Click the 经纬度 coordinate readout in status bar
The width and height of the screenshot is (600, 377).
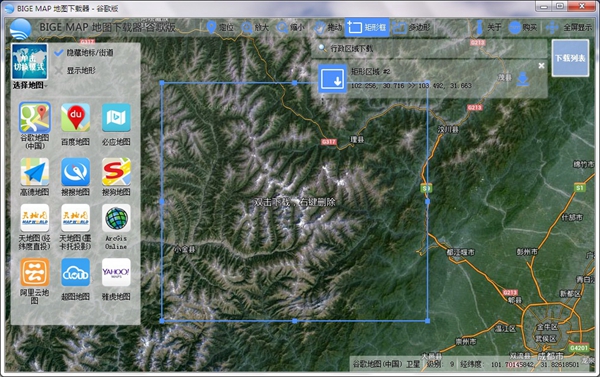click(x=520, y=364)
